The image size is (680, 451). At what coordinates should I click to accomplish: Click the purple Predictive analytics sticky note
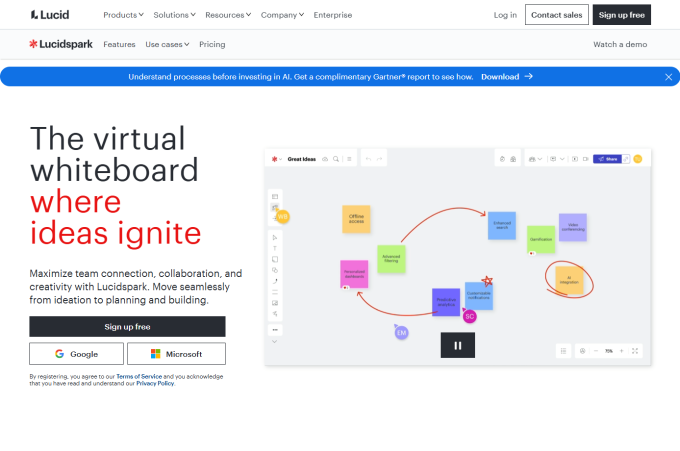click(x=446, y=302)
